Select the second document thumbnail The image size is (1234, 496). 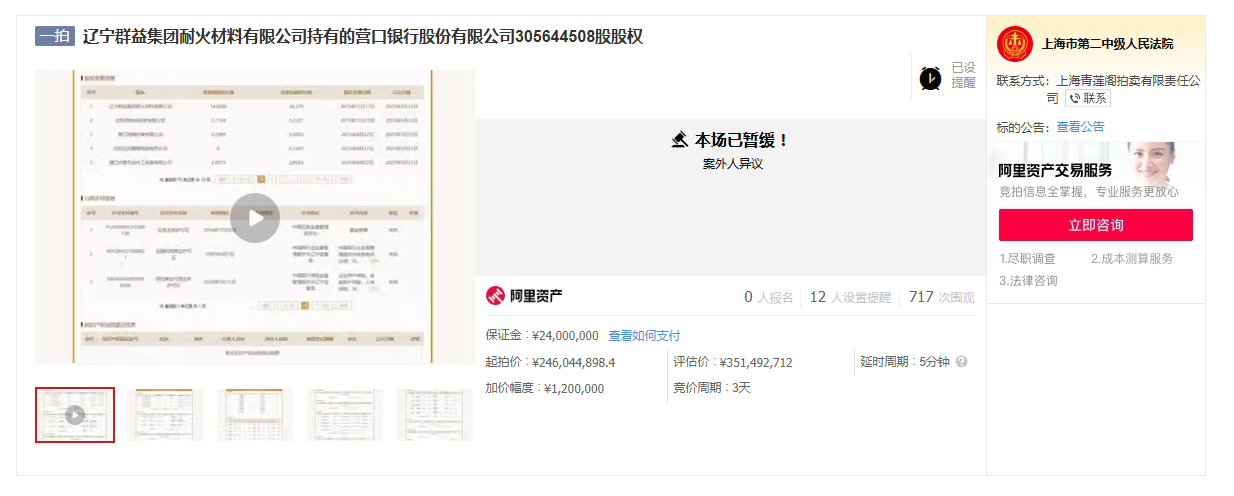tap(165, 414)
